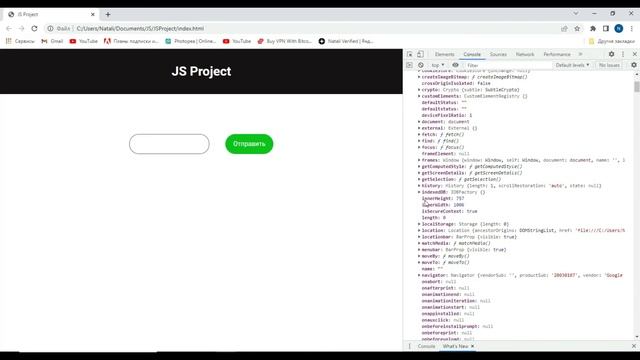640x360 pixels.
Task: Click the address bar URL
Action: (140, 29)
